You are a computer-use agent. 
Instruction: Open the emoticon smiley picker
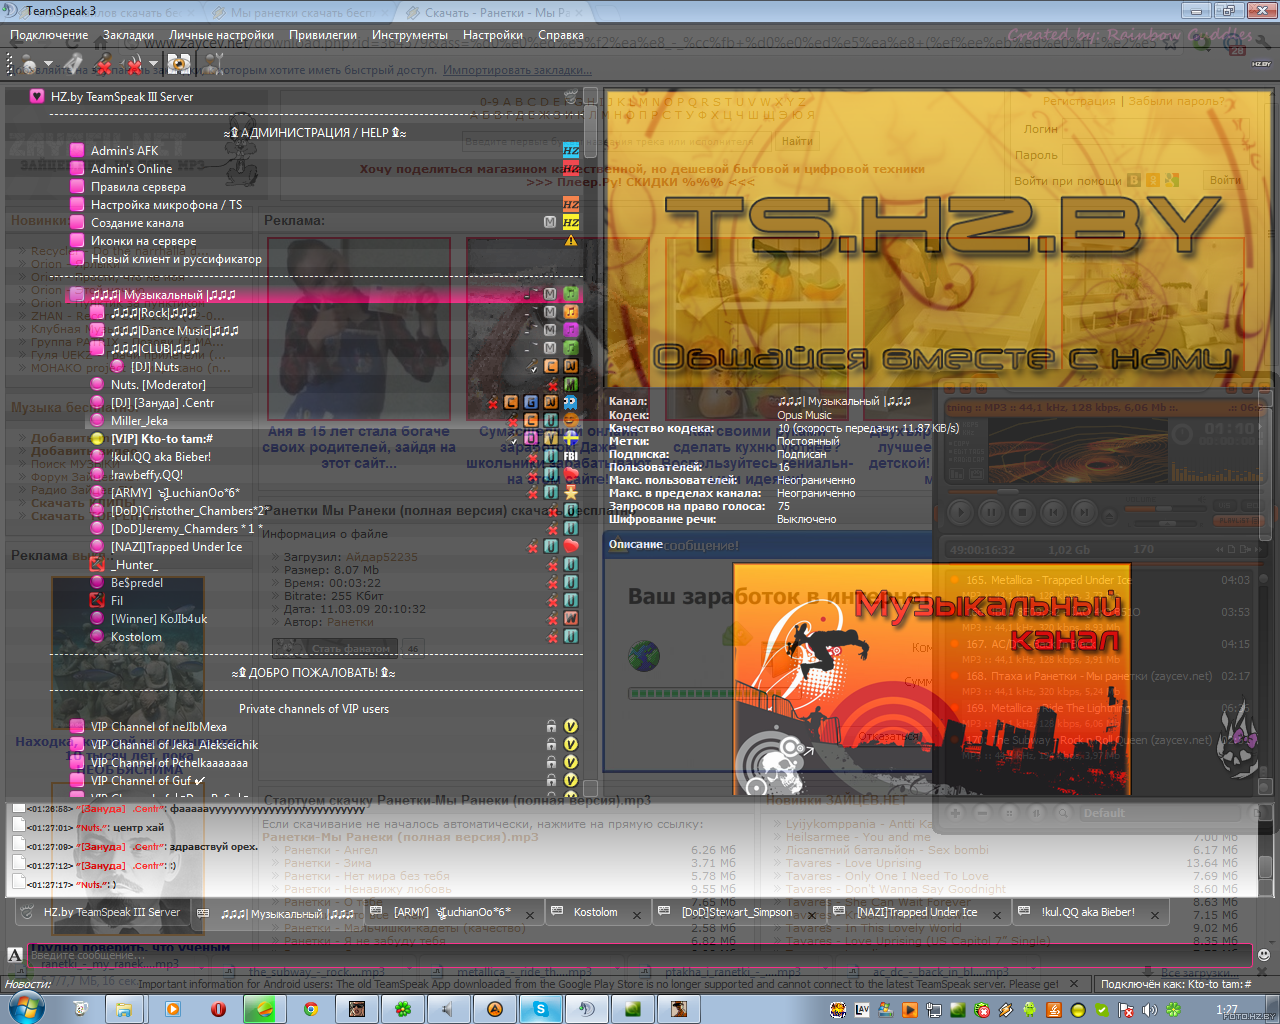[1264, 955]
